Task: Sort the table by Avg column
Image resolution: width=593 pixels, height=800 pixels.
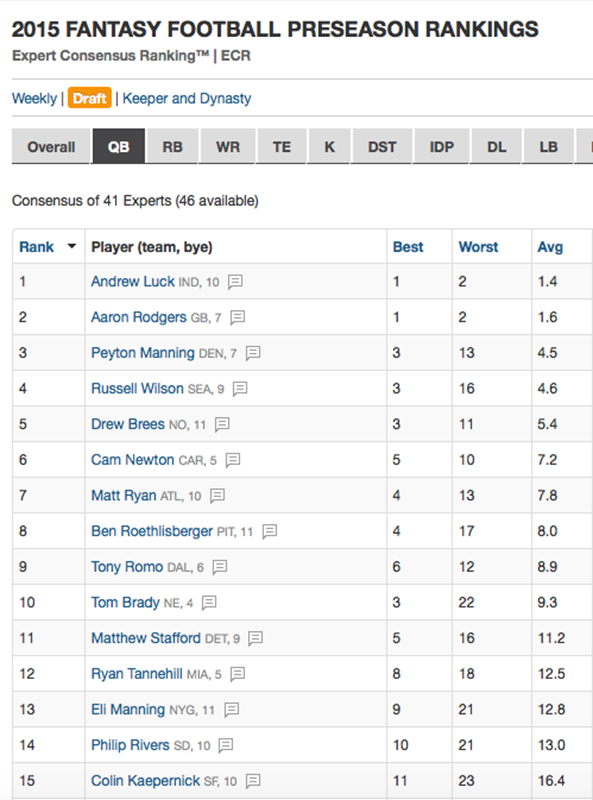Action: 550,247
